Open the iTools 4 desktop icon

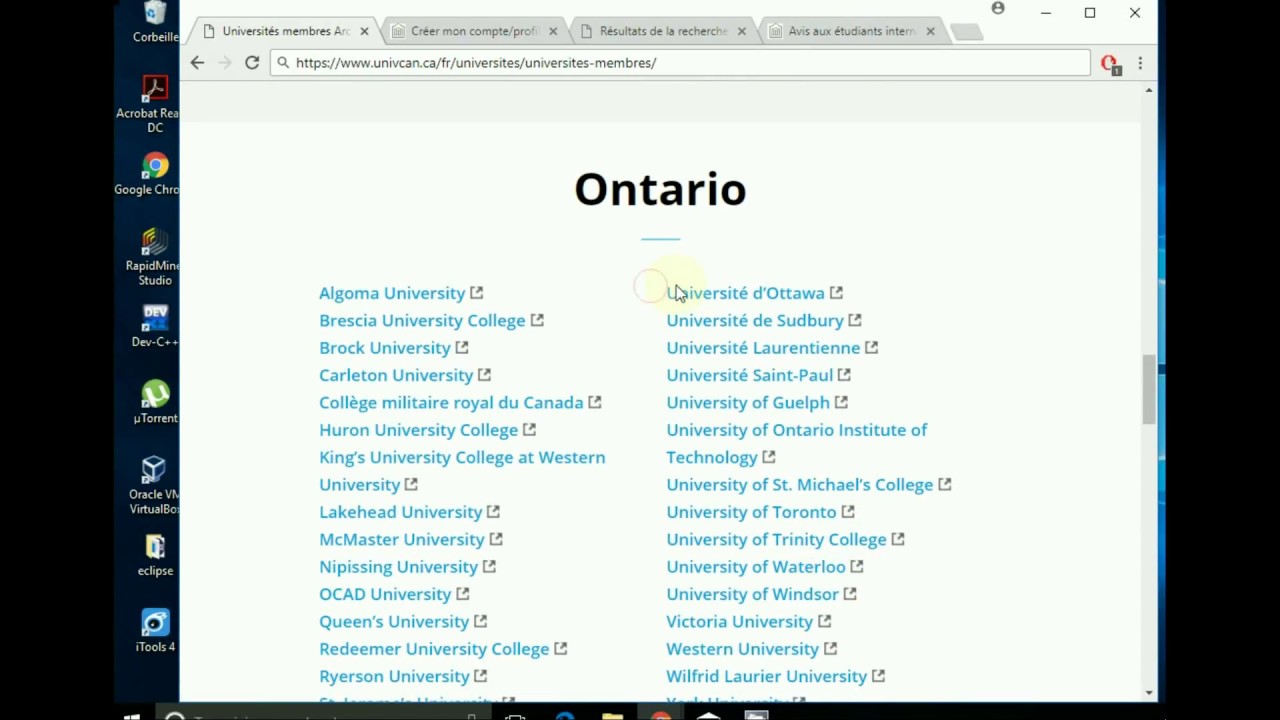[x=155, y=631]
